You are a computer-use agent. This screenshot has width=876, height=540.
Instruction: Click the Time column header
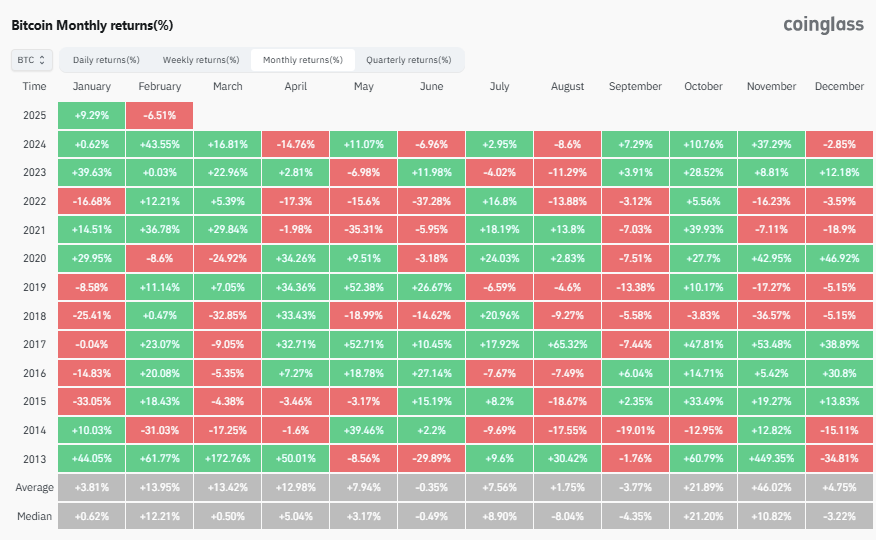point(34,87)
